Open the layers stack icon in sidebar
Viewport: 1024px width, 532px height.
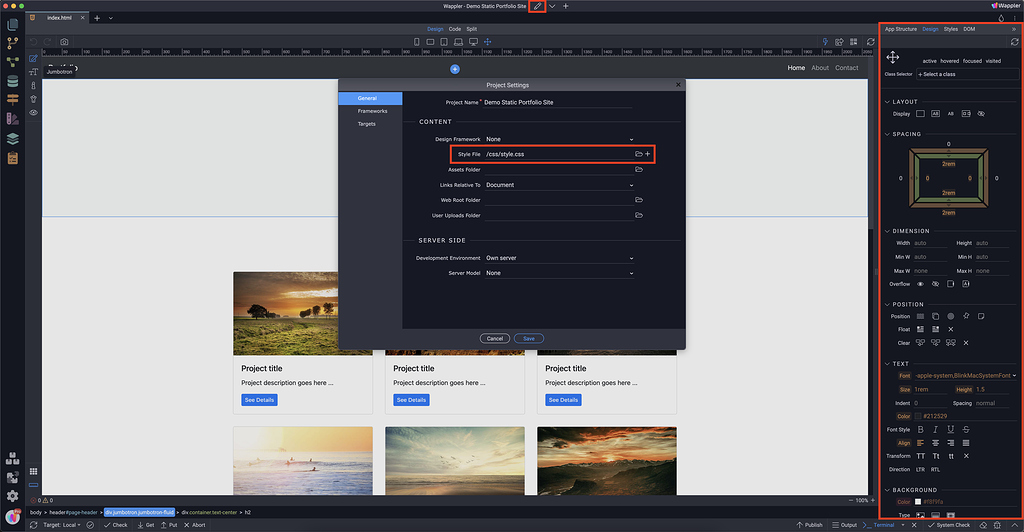(x=12, y=138)
